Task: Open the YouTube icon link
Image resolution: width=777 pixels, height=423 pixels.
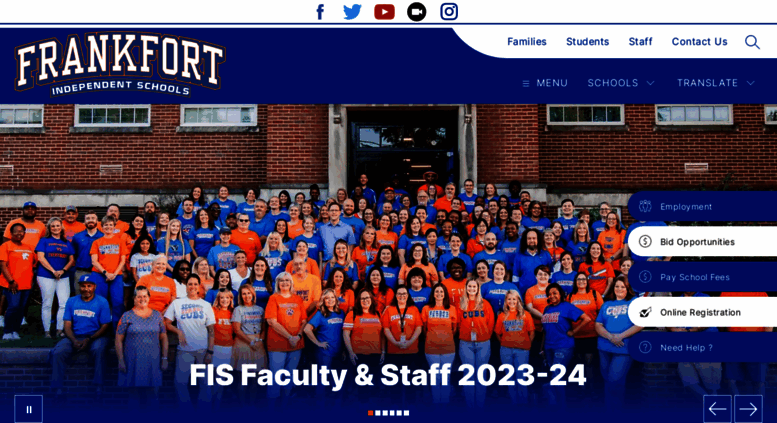Action: click(385, 12)
